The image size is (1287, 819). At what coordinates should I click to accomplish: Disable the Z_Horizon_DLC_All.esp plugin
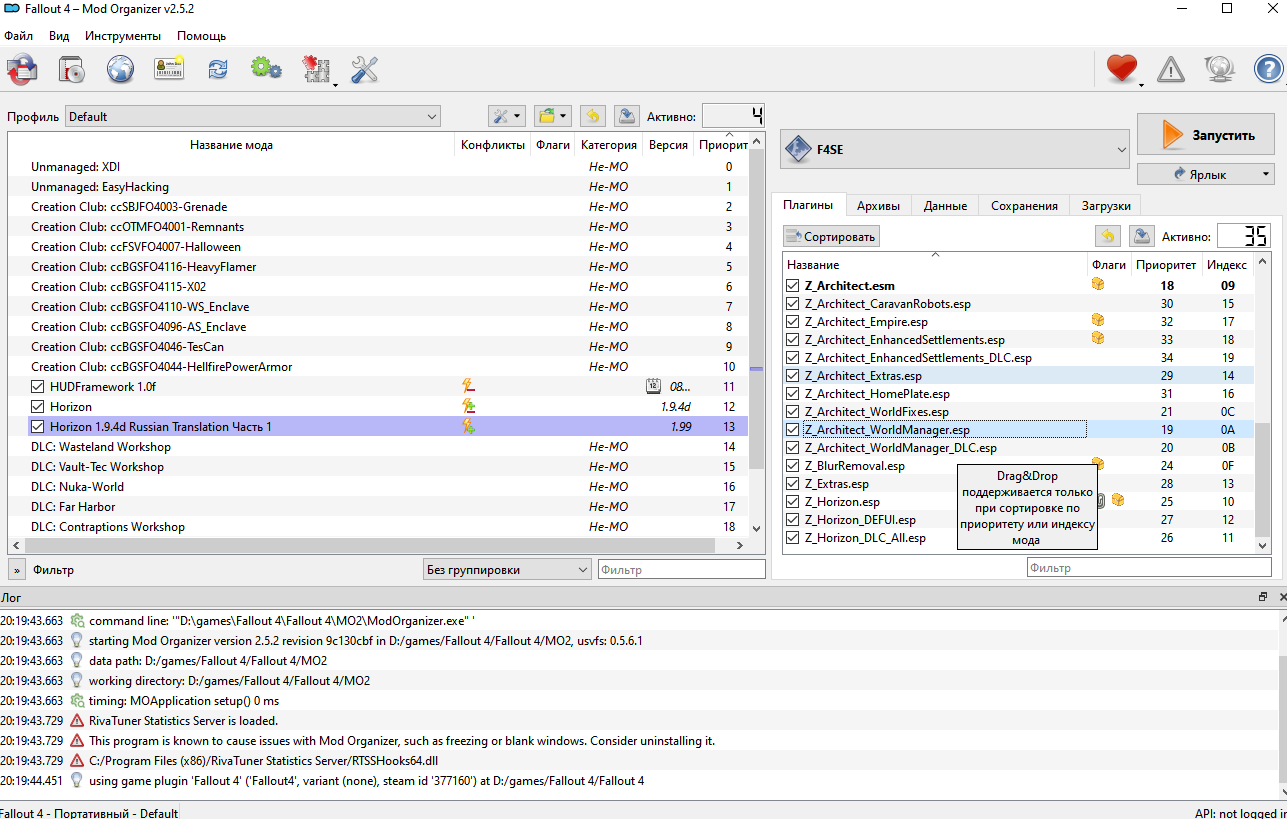click(794, 537)
